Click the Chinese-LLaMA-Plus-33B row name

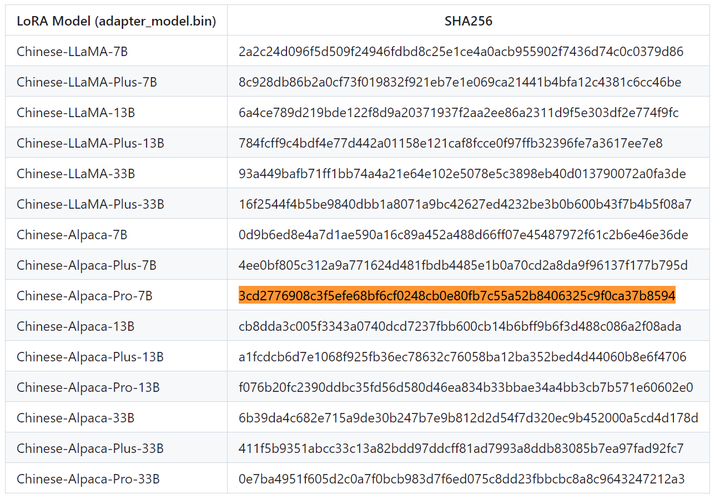(x=90, y=204)
